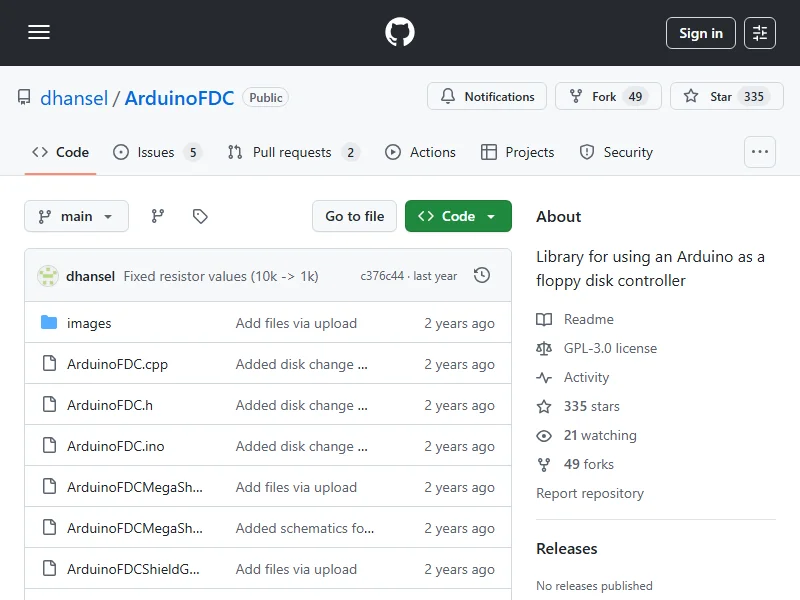View tags via the tag icon
This screenshot has height=600, width=800.
click(x=200, y=216)
